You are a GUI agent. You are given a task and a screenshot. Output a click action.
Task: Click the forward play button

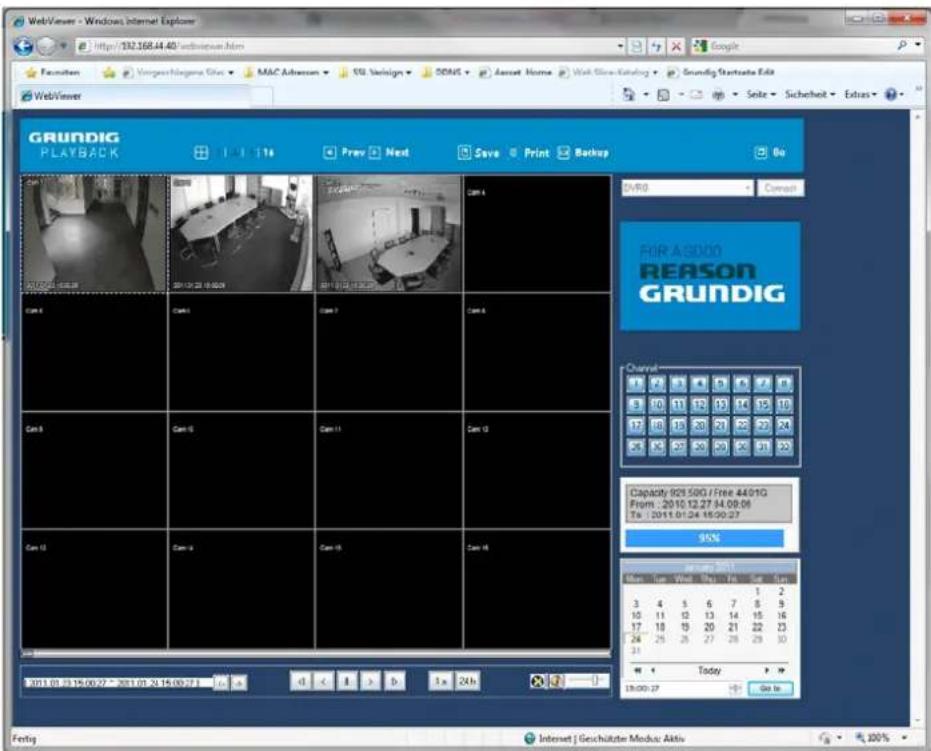tap(370, 681)
